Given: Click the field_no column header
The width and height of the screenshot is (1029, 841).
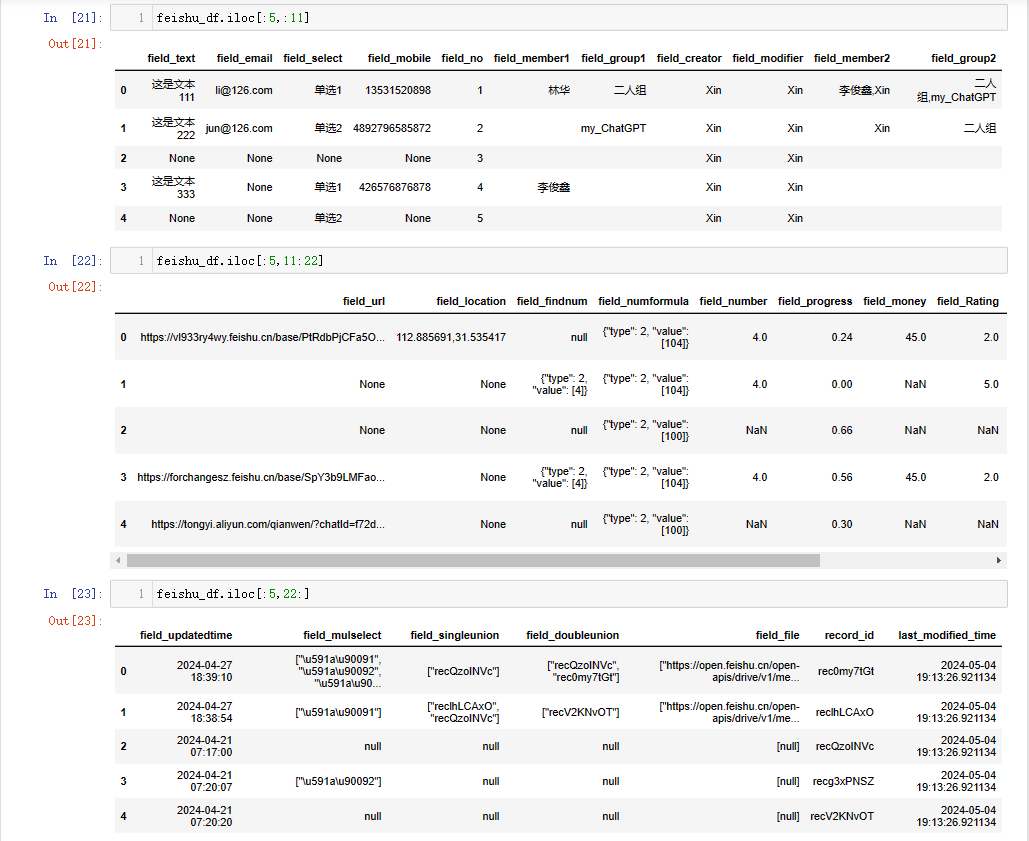Looking at the screenshot, I should [462, 58].
